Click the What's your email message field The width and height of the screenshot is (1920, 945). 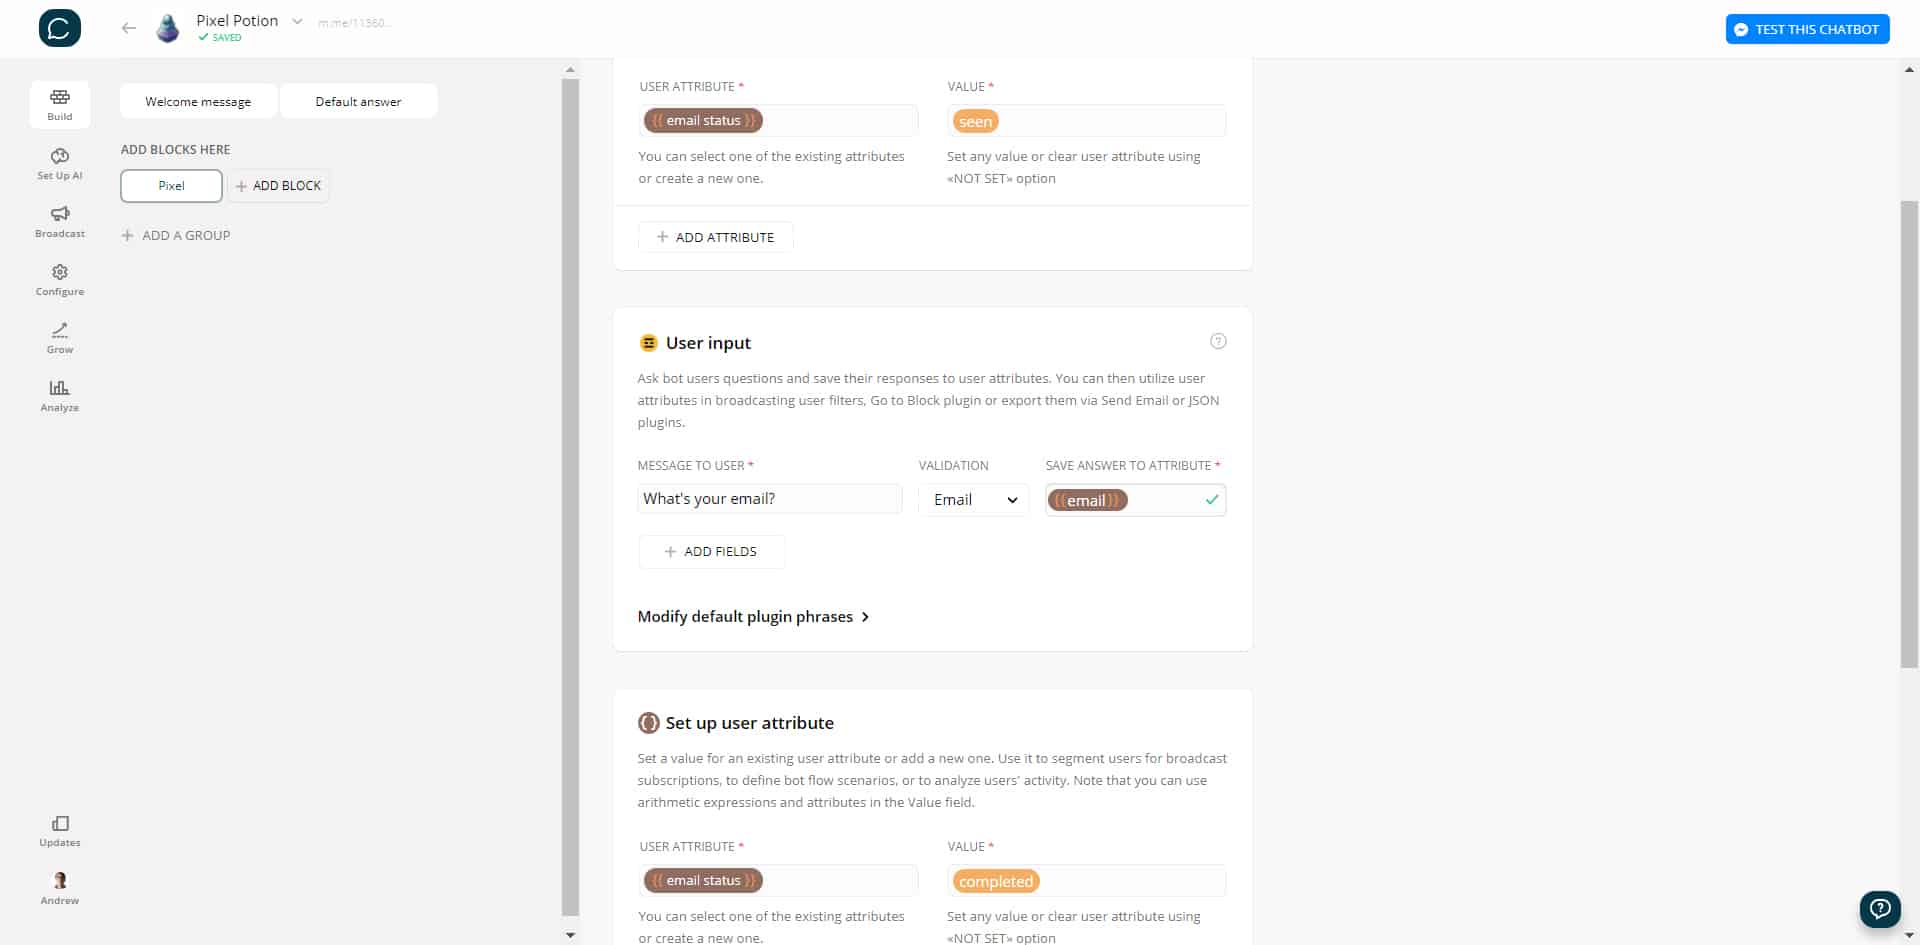point(770,499)
